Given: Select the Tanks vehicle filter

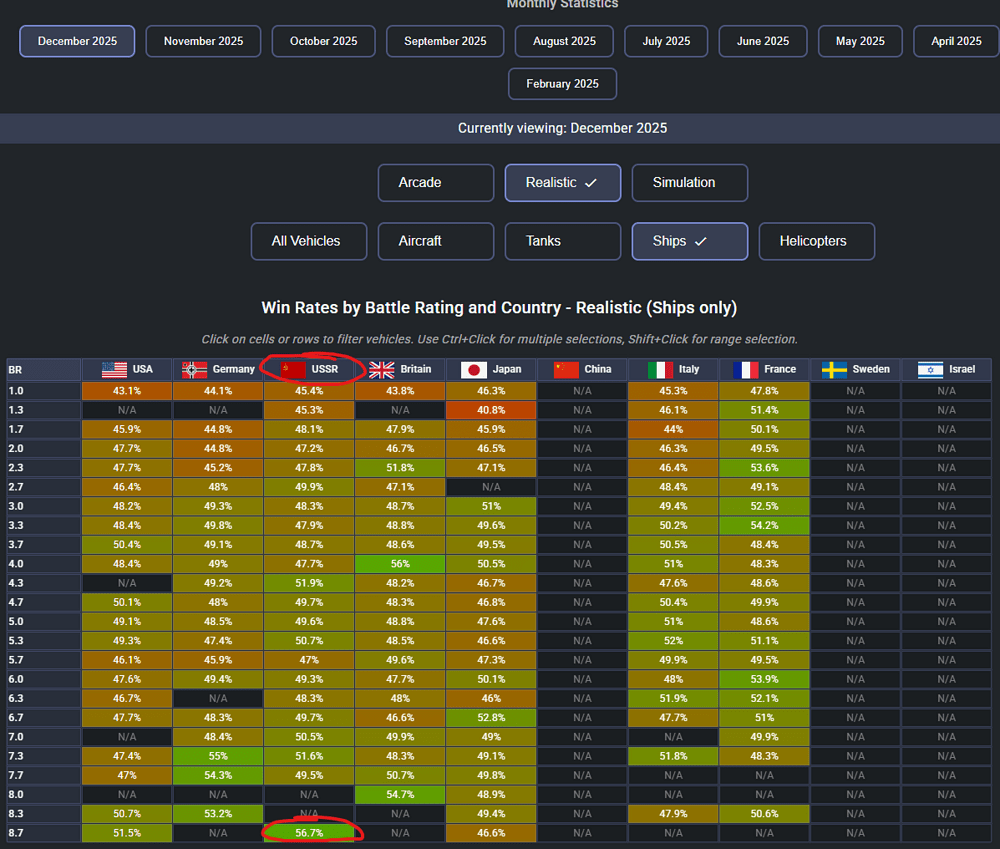Looking at the screenshot, I should point(563,241).
